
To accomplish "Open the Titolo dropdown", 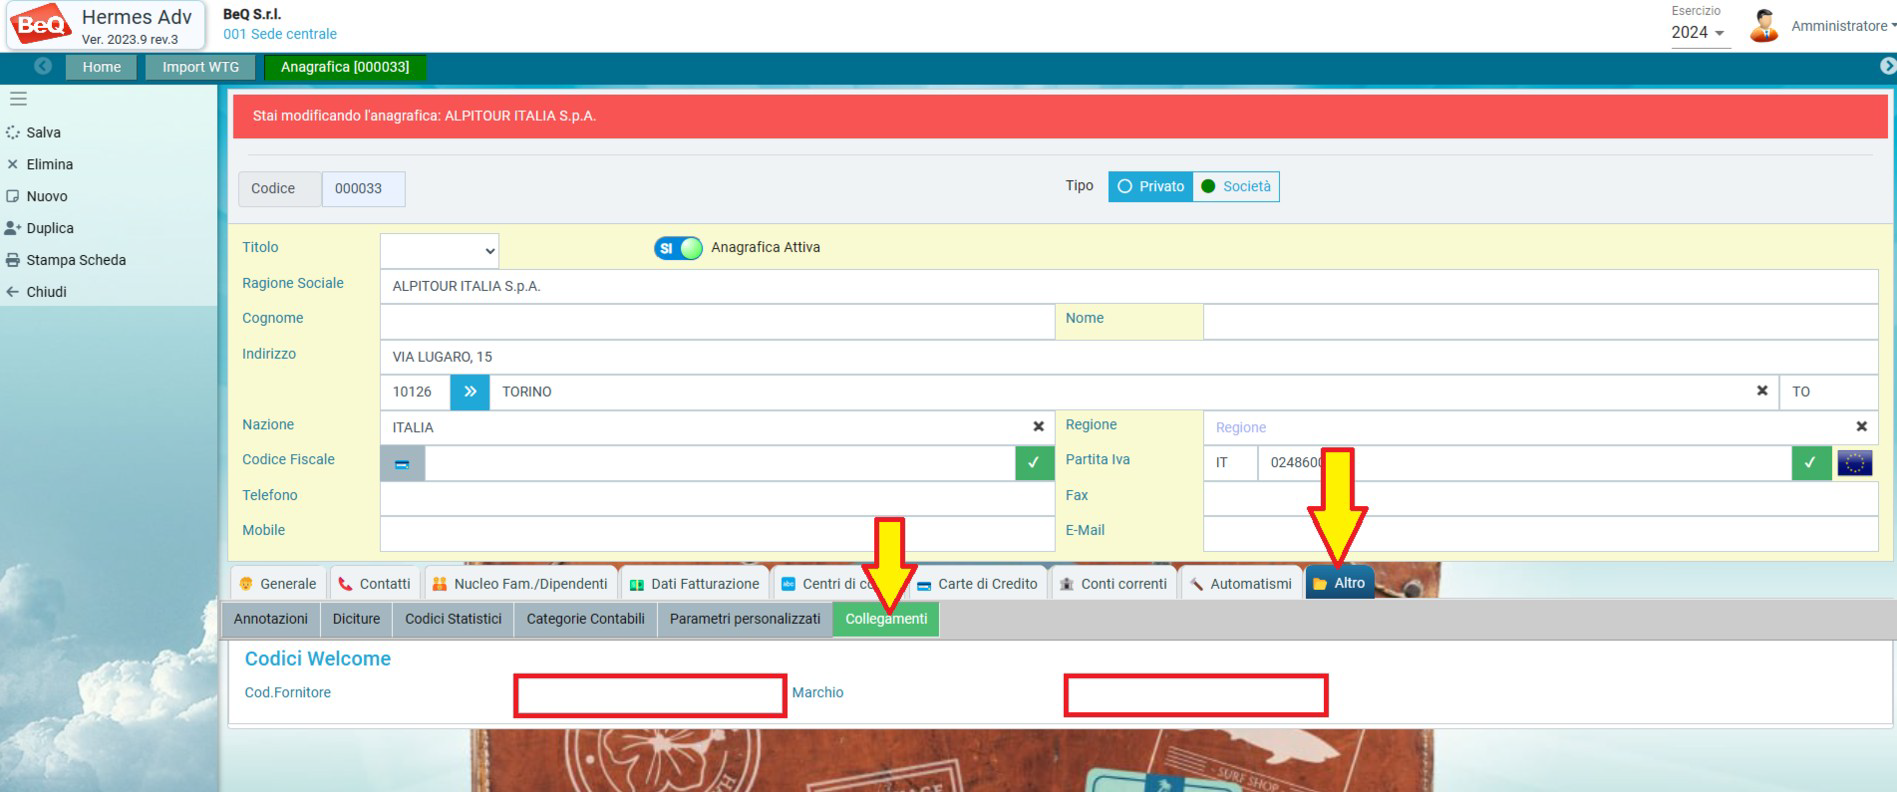I will (x=439, y=250).
